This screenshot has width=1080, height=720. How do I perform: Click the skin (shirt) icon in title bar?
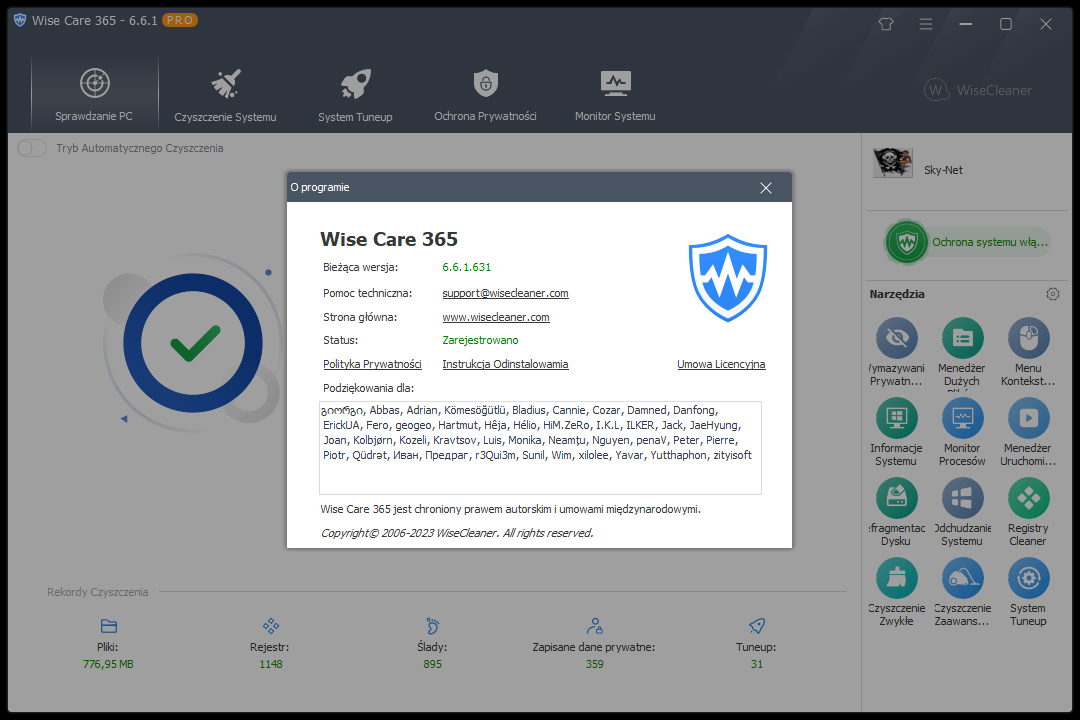[886, 24]
